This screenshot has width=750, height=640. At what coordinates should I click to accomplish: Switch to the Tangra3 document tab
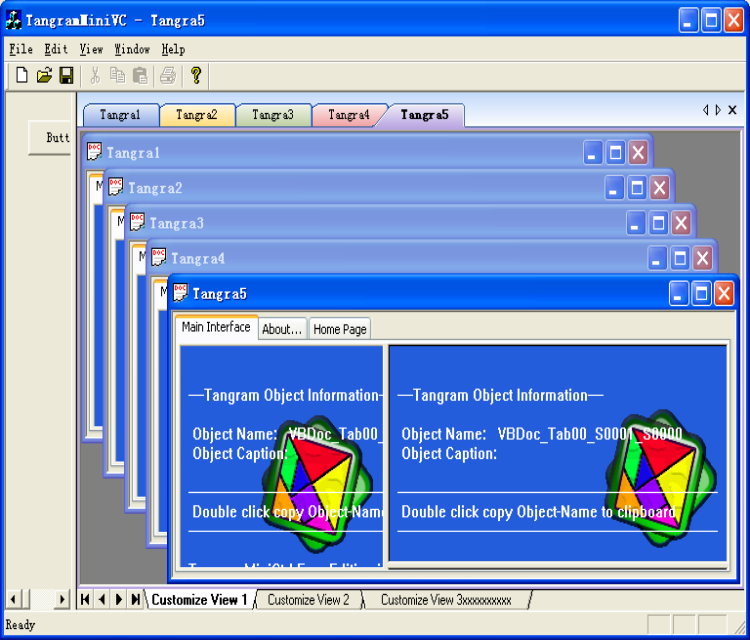(273, 115)
